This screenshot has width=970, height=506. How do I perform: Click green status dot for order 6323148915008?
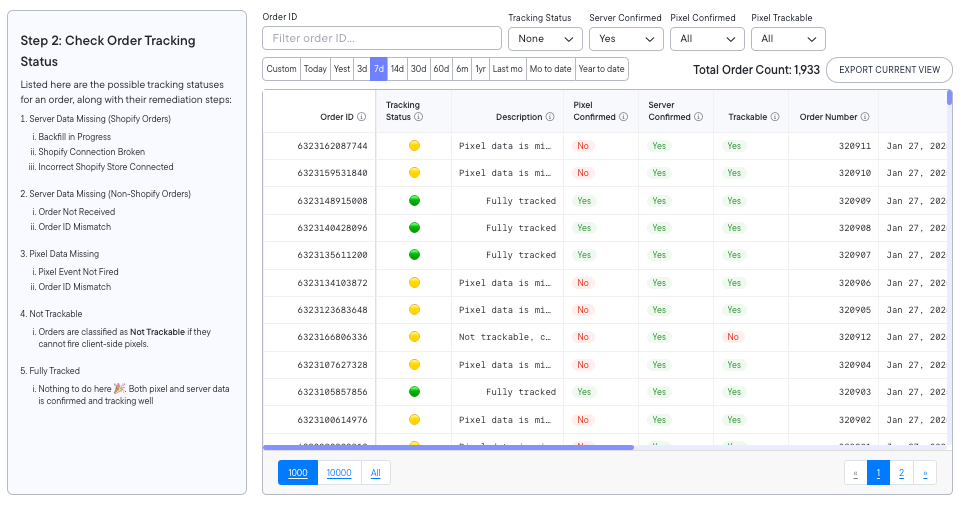(414, 200)
